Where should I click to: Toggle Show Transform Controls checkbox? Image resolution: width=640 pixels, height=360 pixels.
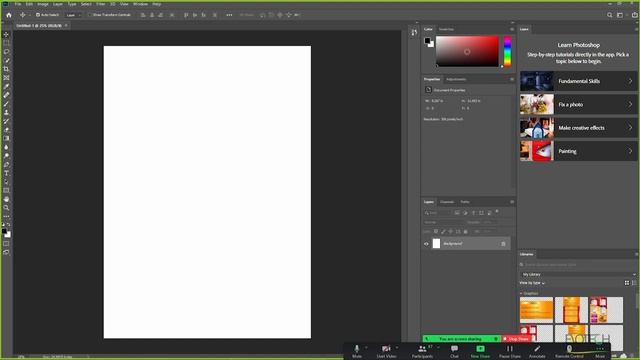[x=90, y=15]
